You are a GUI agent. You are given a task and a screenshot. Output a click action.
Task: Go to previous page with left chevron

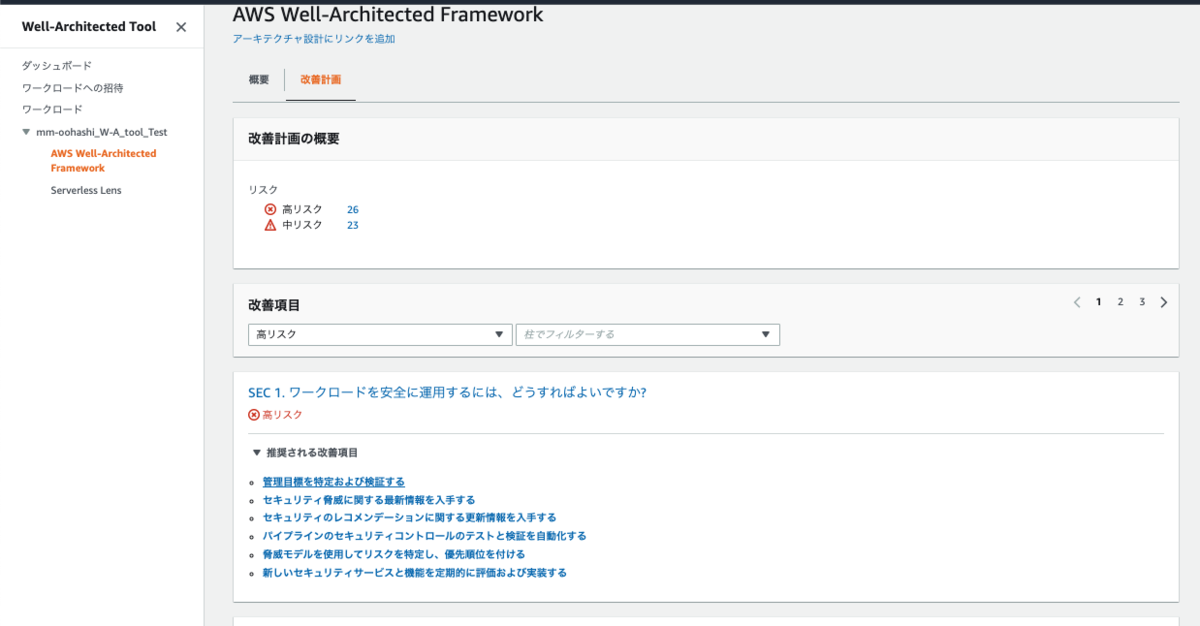tap(1077, 302)
